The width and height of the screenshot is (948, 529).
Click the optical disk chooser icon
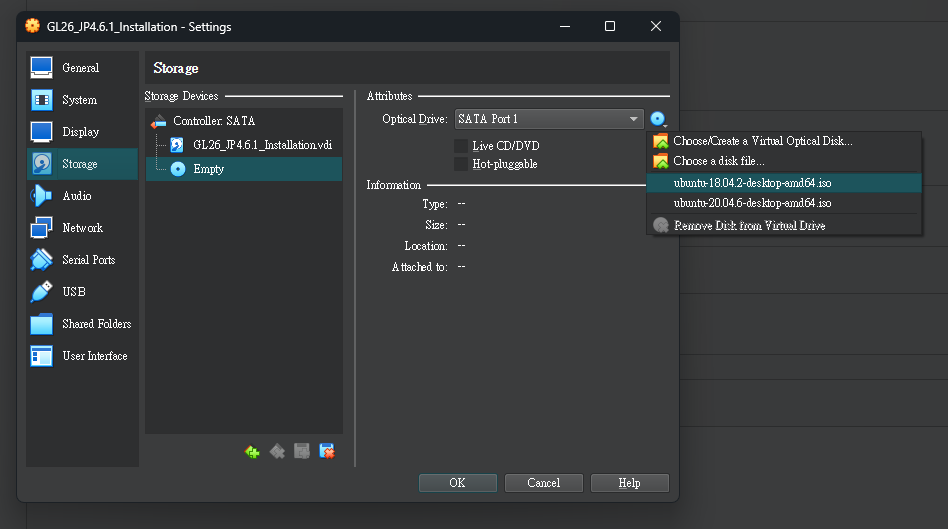tap(657, 119)
